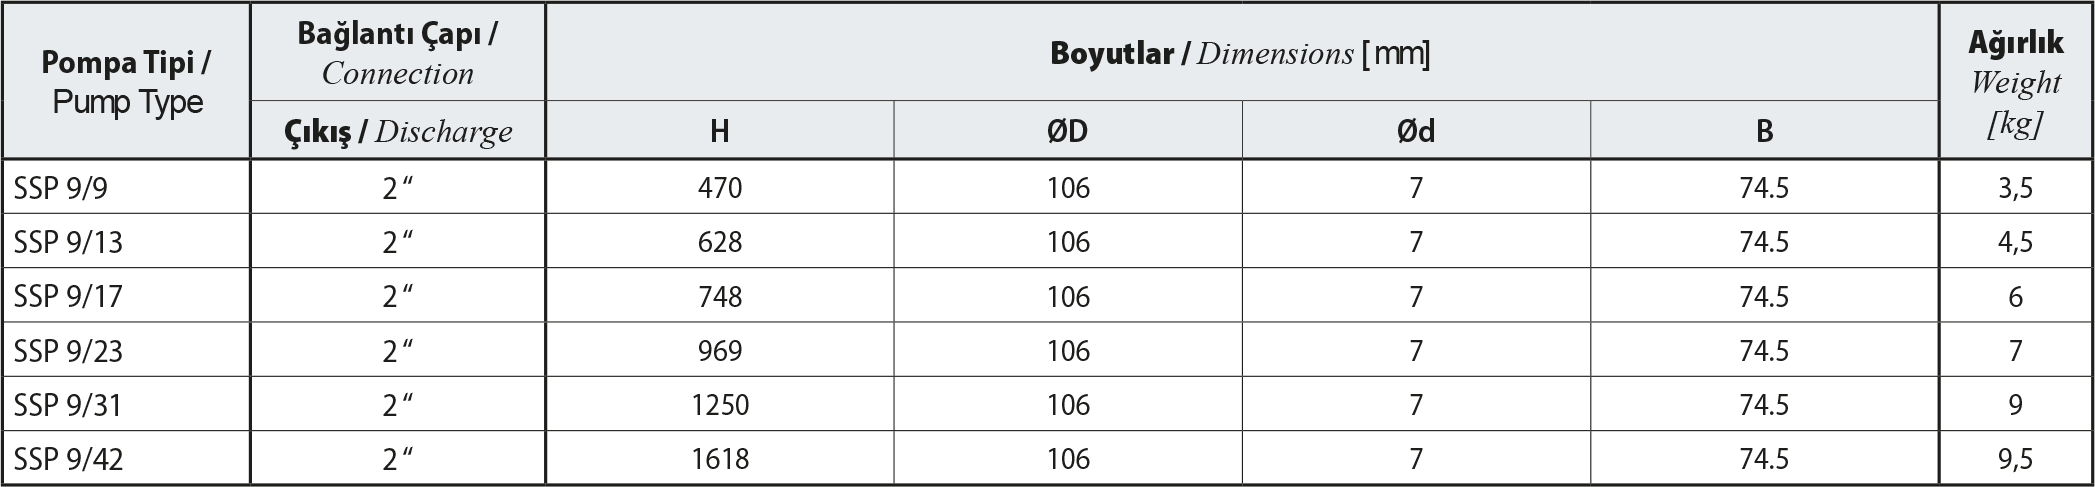The image size is (2095, 487).
Task: Click the Bağlantı Çapı / Connection header
Action: [397, 52]
